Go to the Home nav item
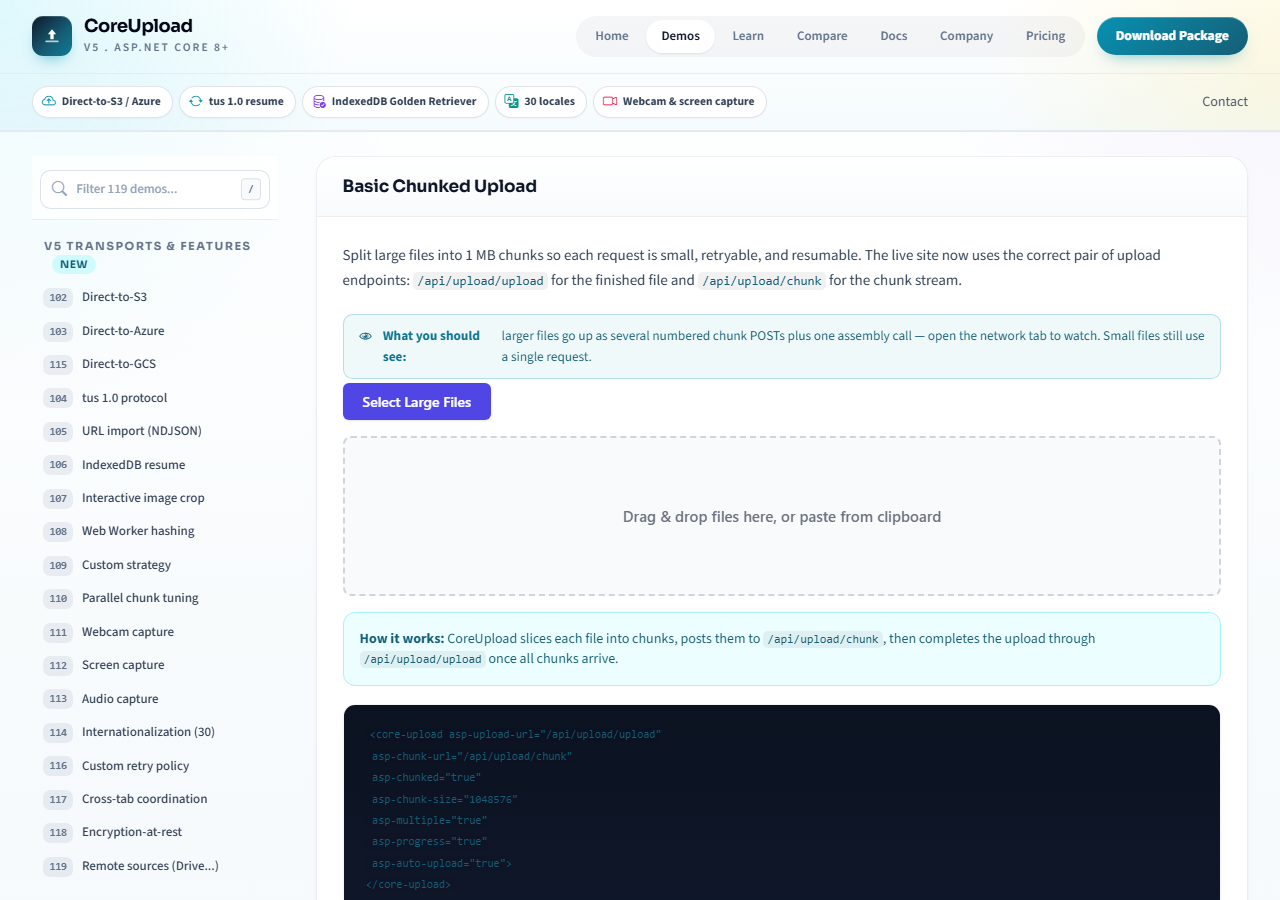The width and height of the screenshot is (1280, 900). pyautogui.click(x=612, y=36)
